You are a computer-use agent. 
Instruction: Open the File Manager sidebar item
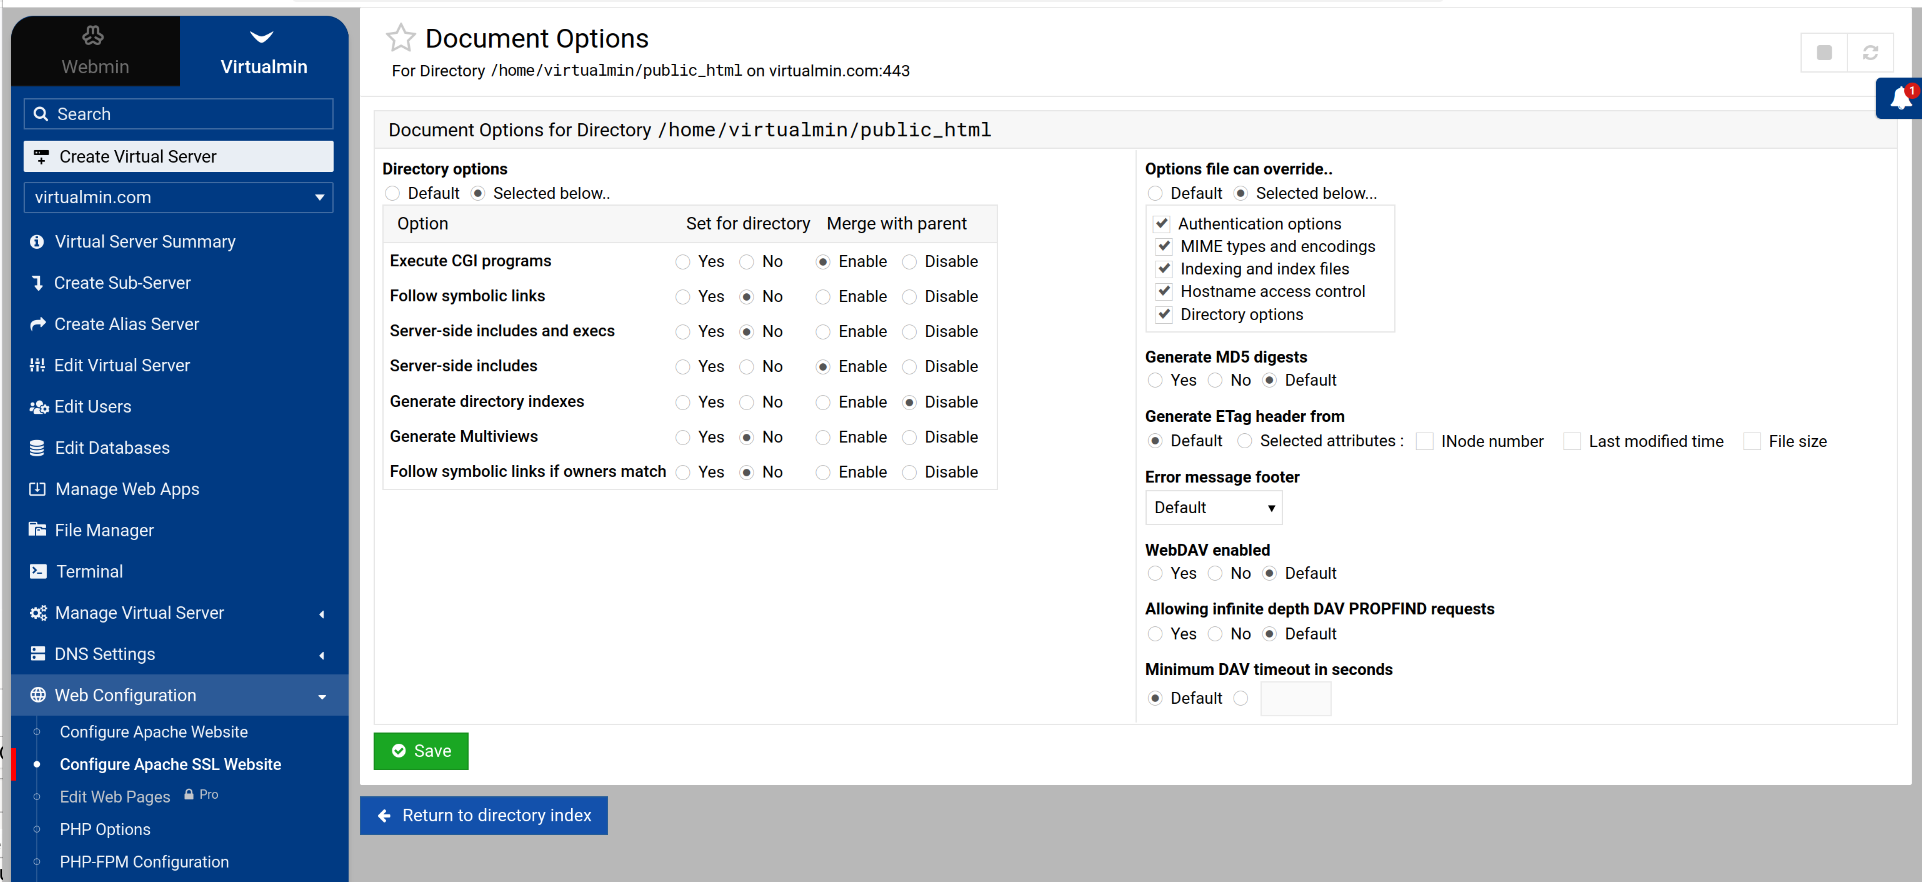tap(104, 530)
